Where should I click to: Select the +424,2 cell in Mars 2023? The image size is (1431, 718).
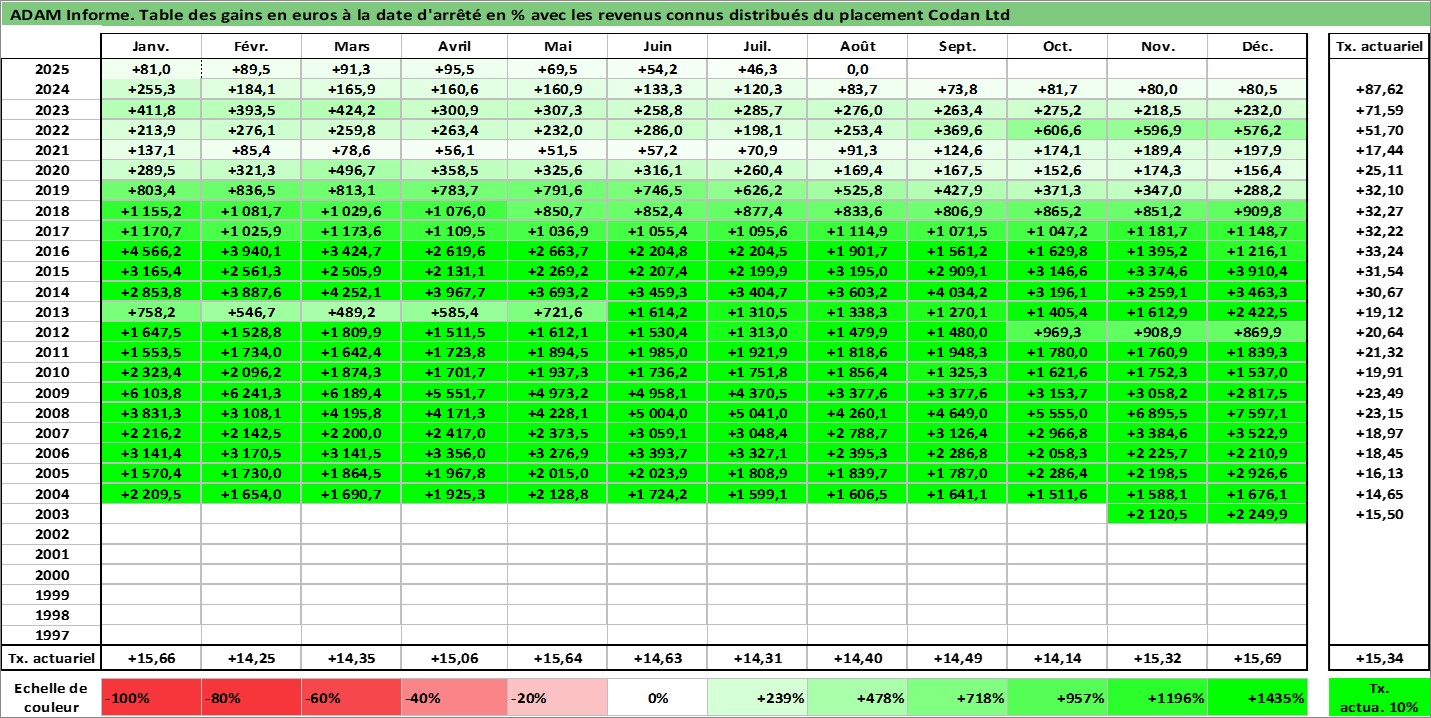point(351,110)
